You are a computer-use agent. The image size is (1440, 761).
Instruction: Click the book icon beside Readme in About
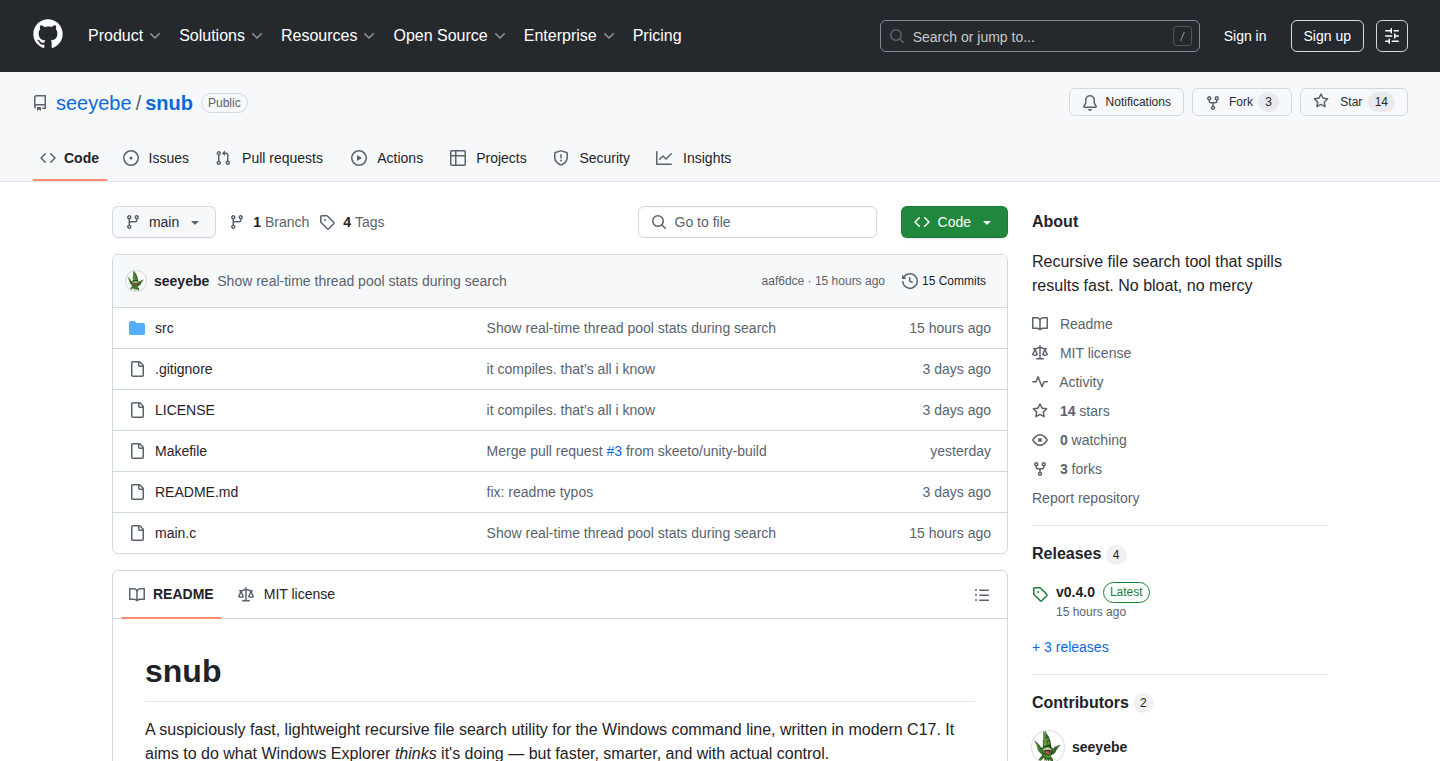click(1040, 324)
